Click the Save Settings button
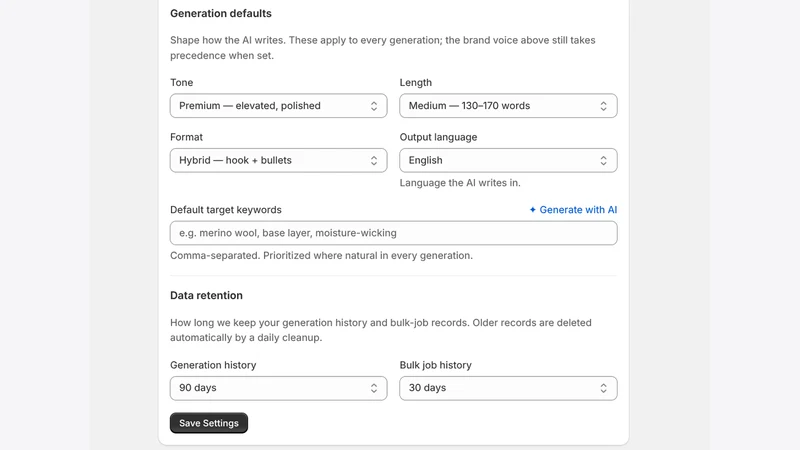The width and height of the screenshot is (800, 450). coord(209,423)
